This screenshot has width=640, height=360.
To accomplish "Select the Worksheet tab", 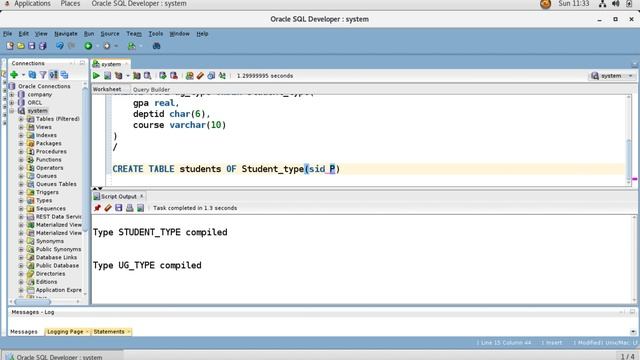I will 107,89.
